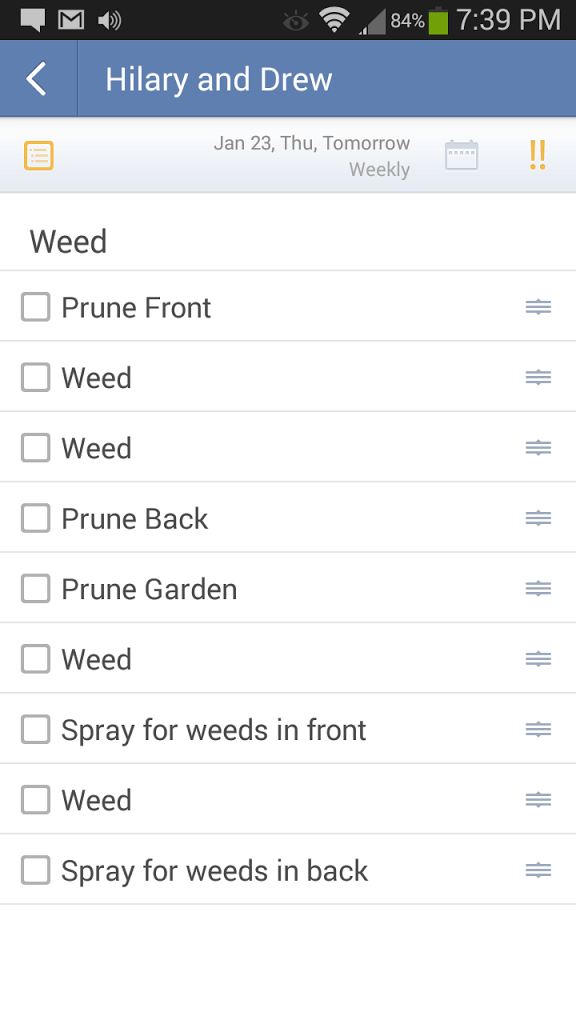Select the Prune Garden subtask text
576x1024 pixels.
tap(149, 589)
